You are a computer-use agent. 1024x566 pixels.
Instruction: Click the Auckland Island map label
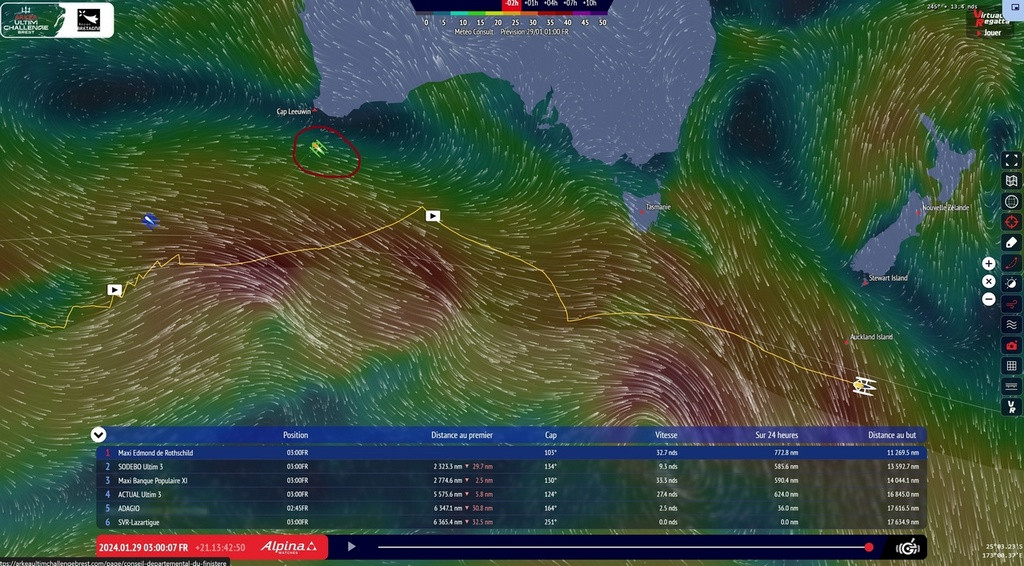coord(871,338)
